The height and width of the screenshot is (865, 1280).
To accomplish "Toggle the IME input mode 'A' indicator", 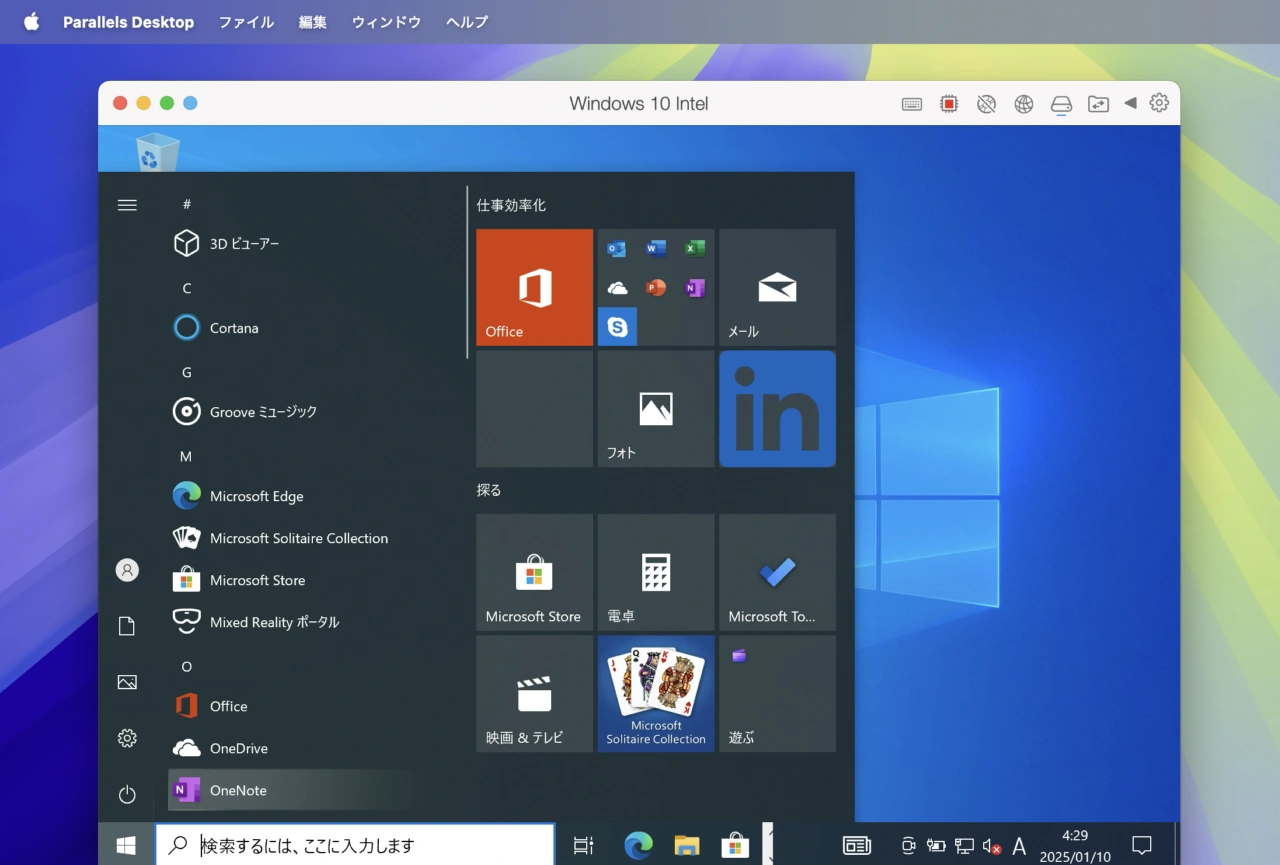I will click(x=1019, y=846).
